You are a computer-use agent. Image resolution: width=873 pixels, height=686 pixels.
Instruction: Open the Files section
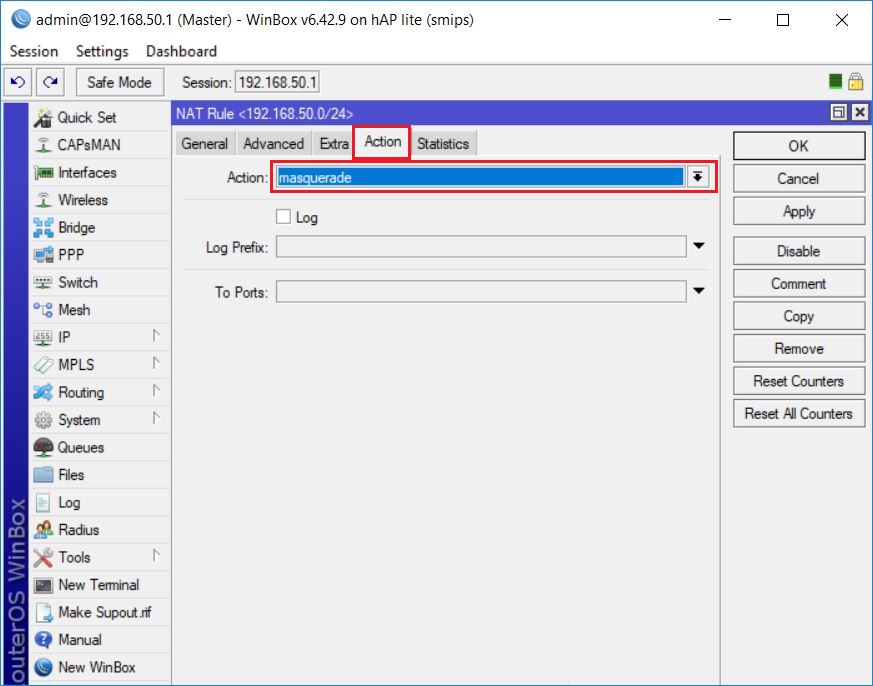point(100,475)
